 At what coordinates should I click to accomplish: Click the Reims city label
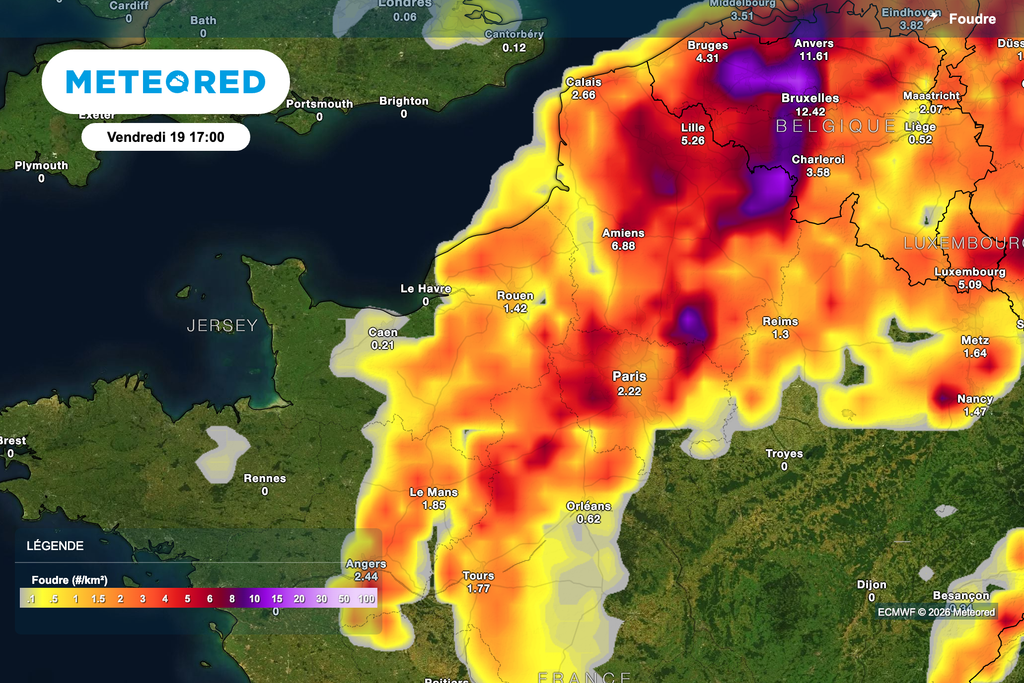click(780, 321)
